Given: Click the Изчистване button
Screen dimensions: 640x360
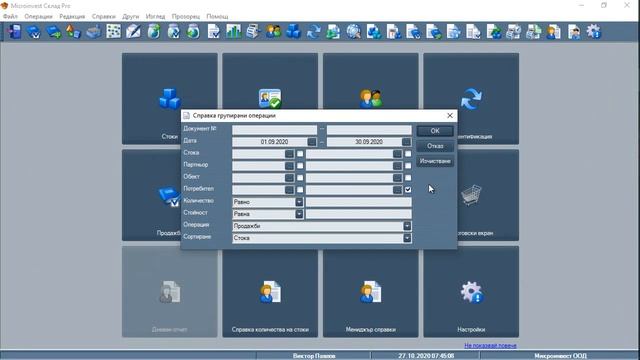Looking at the screenshot, I should pyautogui.click(x=435, y=161).
